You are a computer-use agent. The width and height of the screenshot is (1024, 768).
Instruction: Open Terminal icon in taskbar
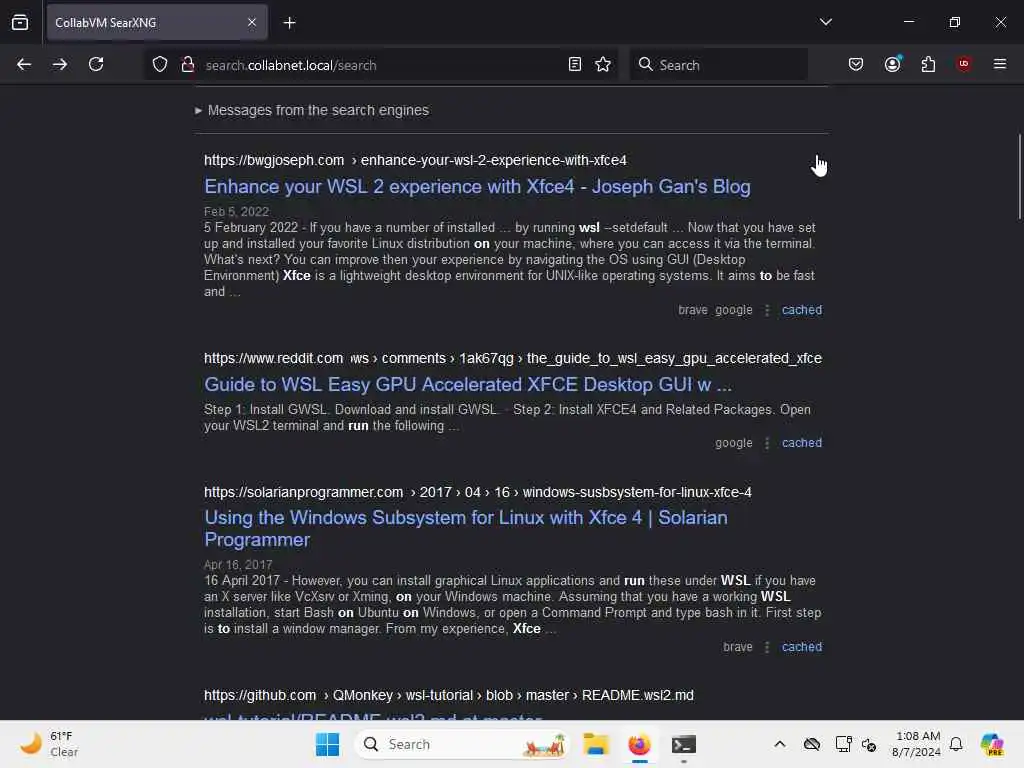684,744
